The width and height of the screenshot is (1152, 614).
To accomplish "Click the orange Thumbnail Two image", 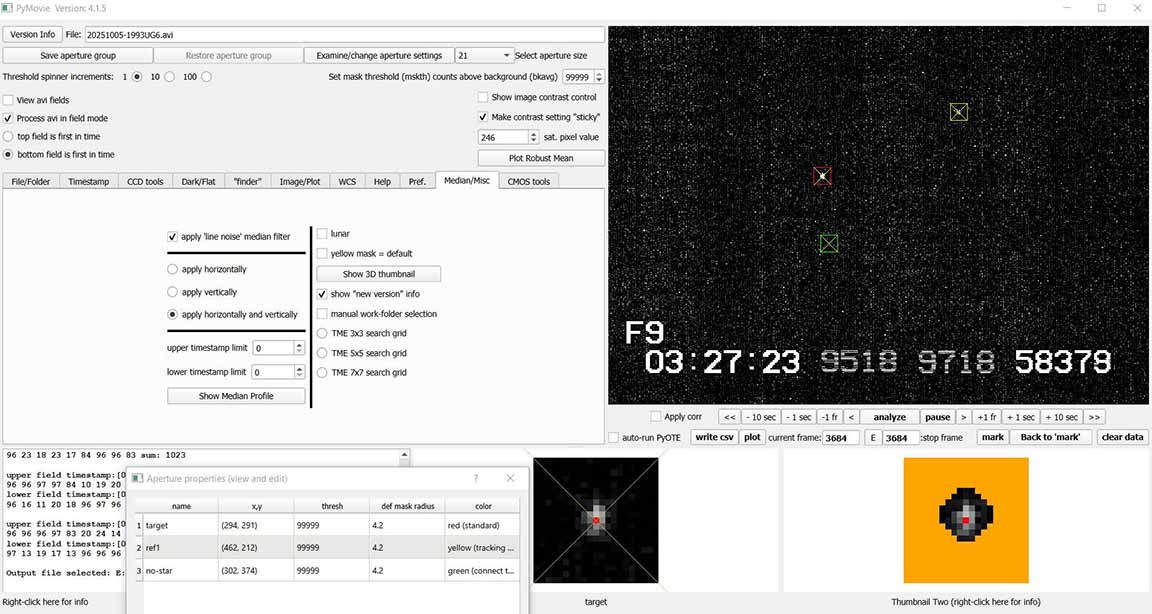I will coord(966,520).
